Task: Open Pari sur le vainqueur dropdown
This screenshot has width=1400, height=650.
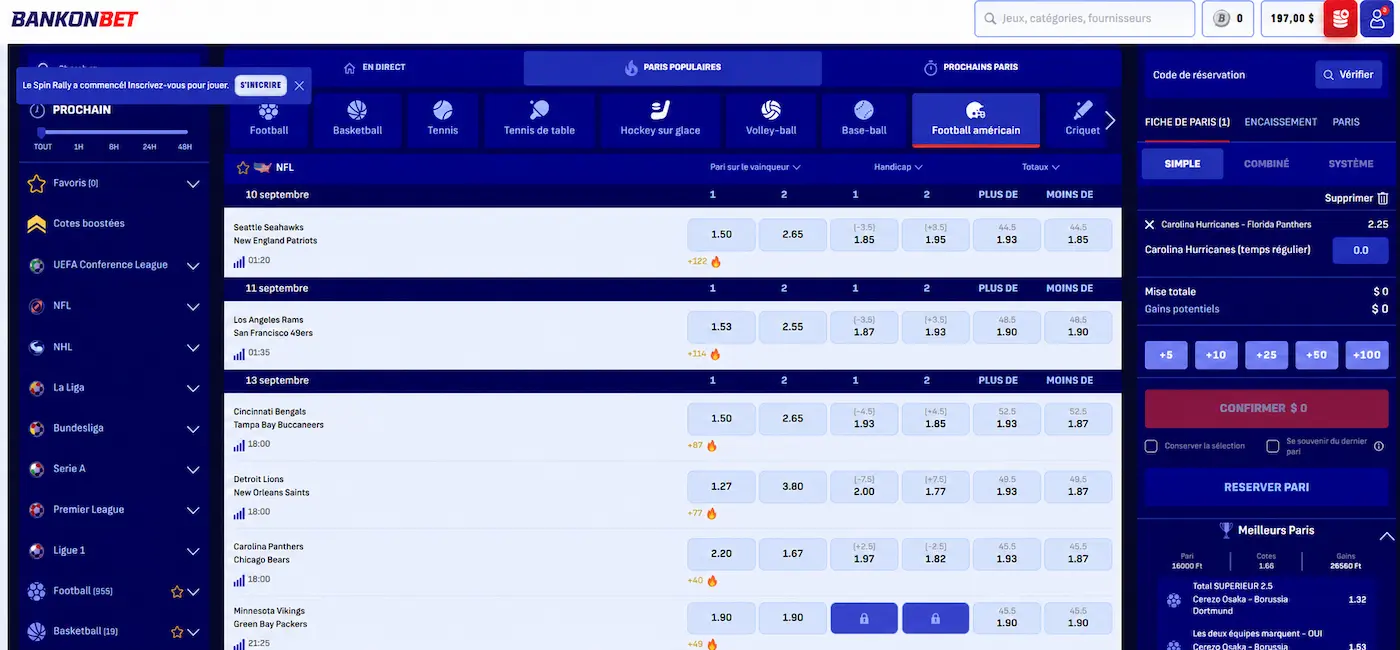Action: coord(755,167)
